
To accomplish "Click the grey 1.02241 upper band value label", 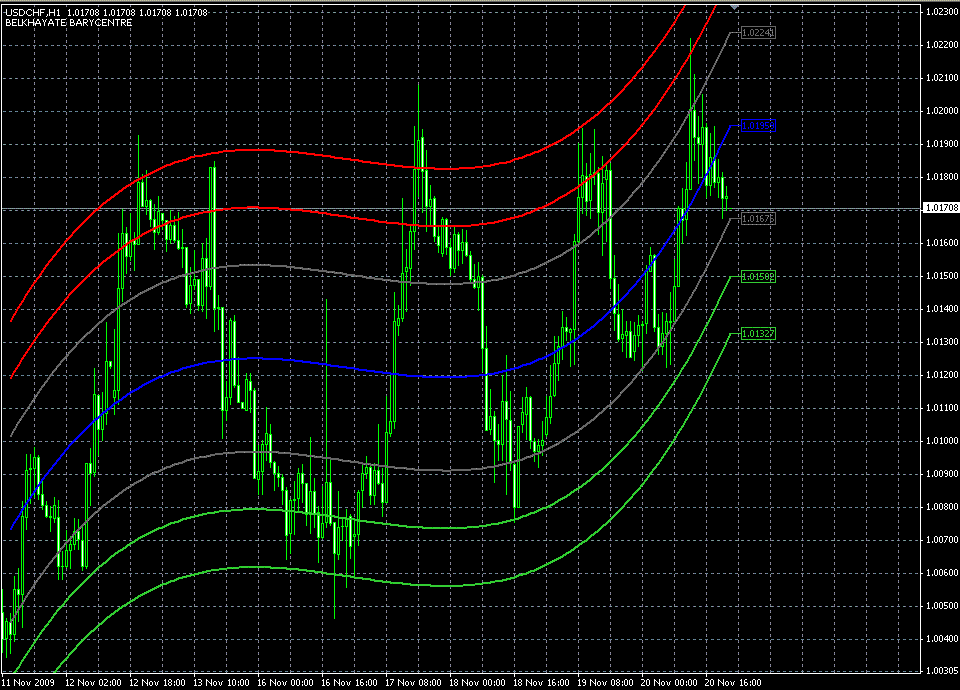I will tap(757, 32).
